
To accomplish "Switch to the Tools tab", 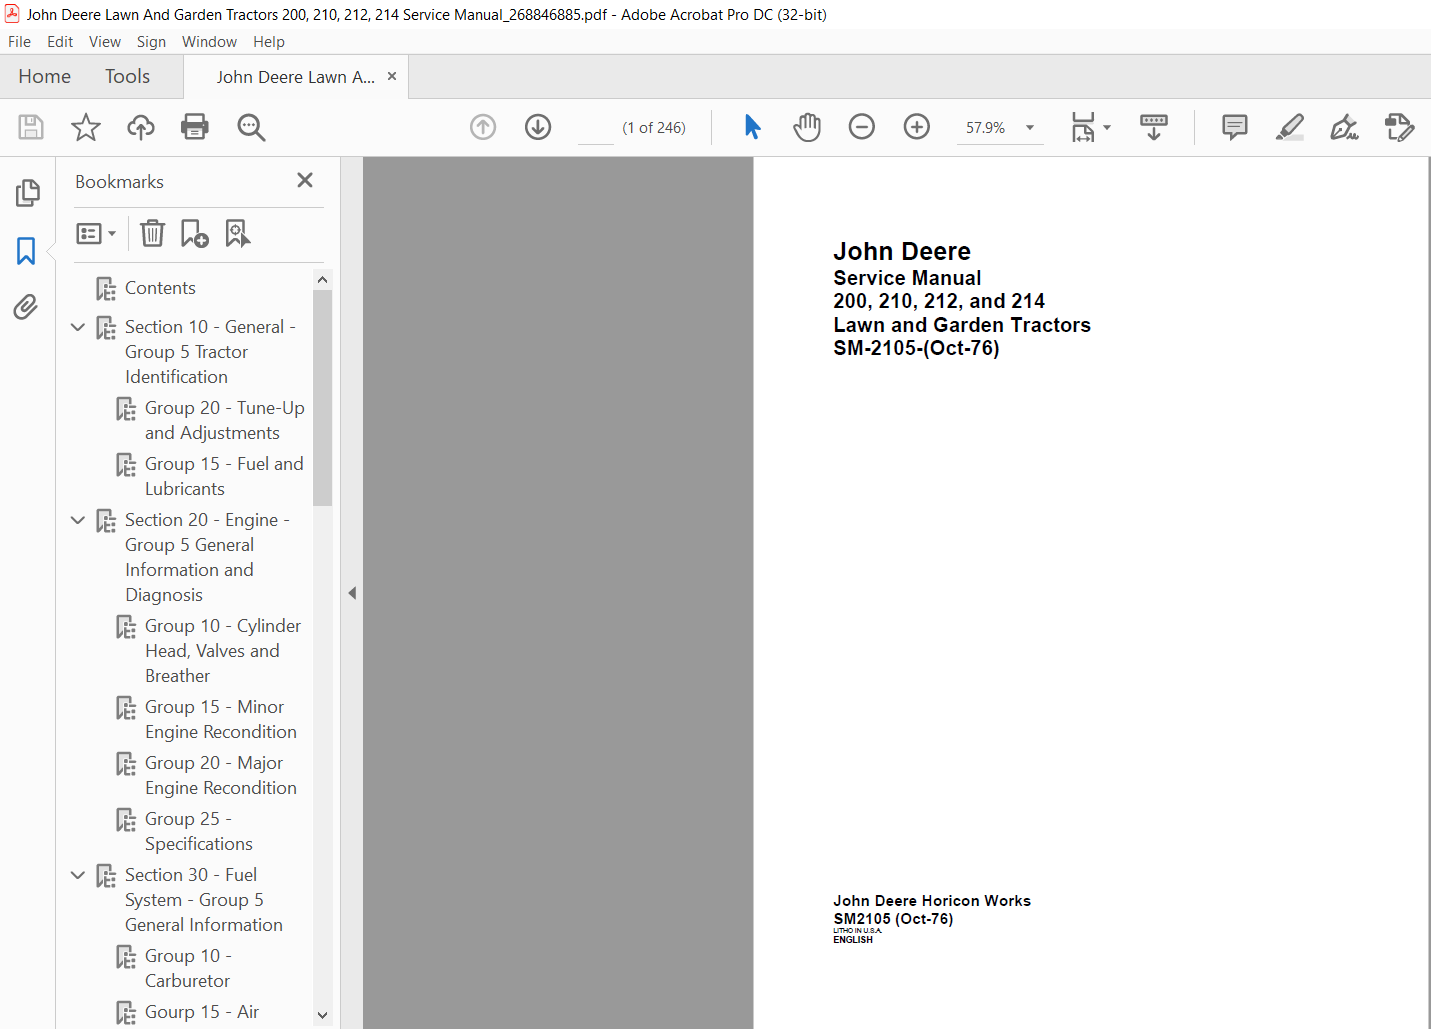I will coord(127,77).
